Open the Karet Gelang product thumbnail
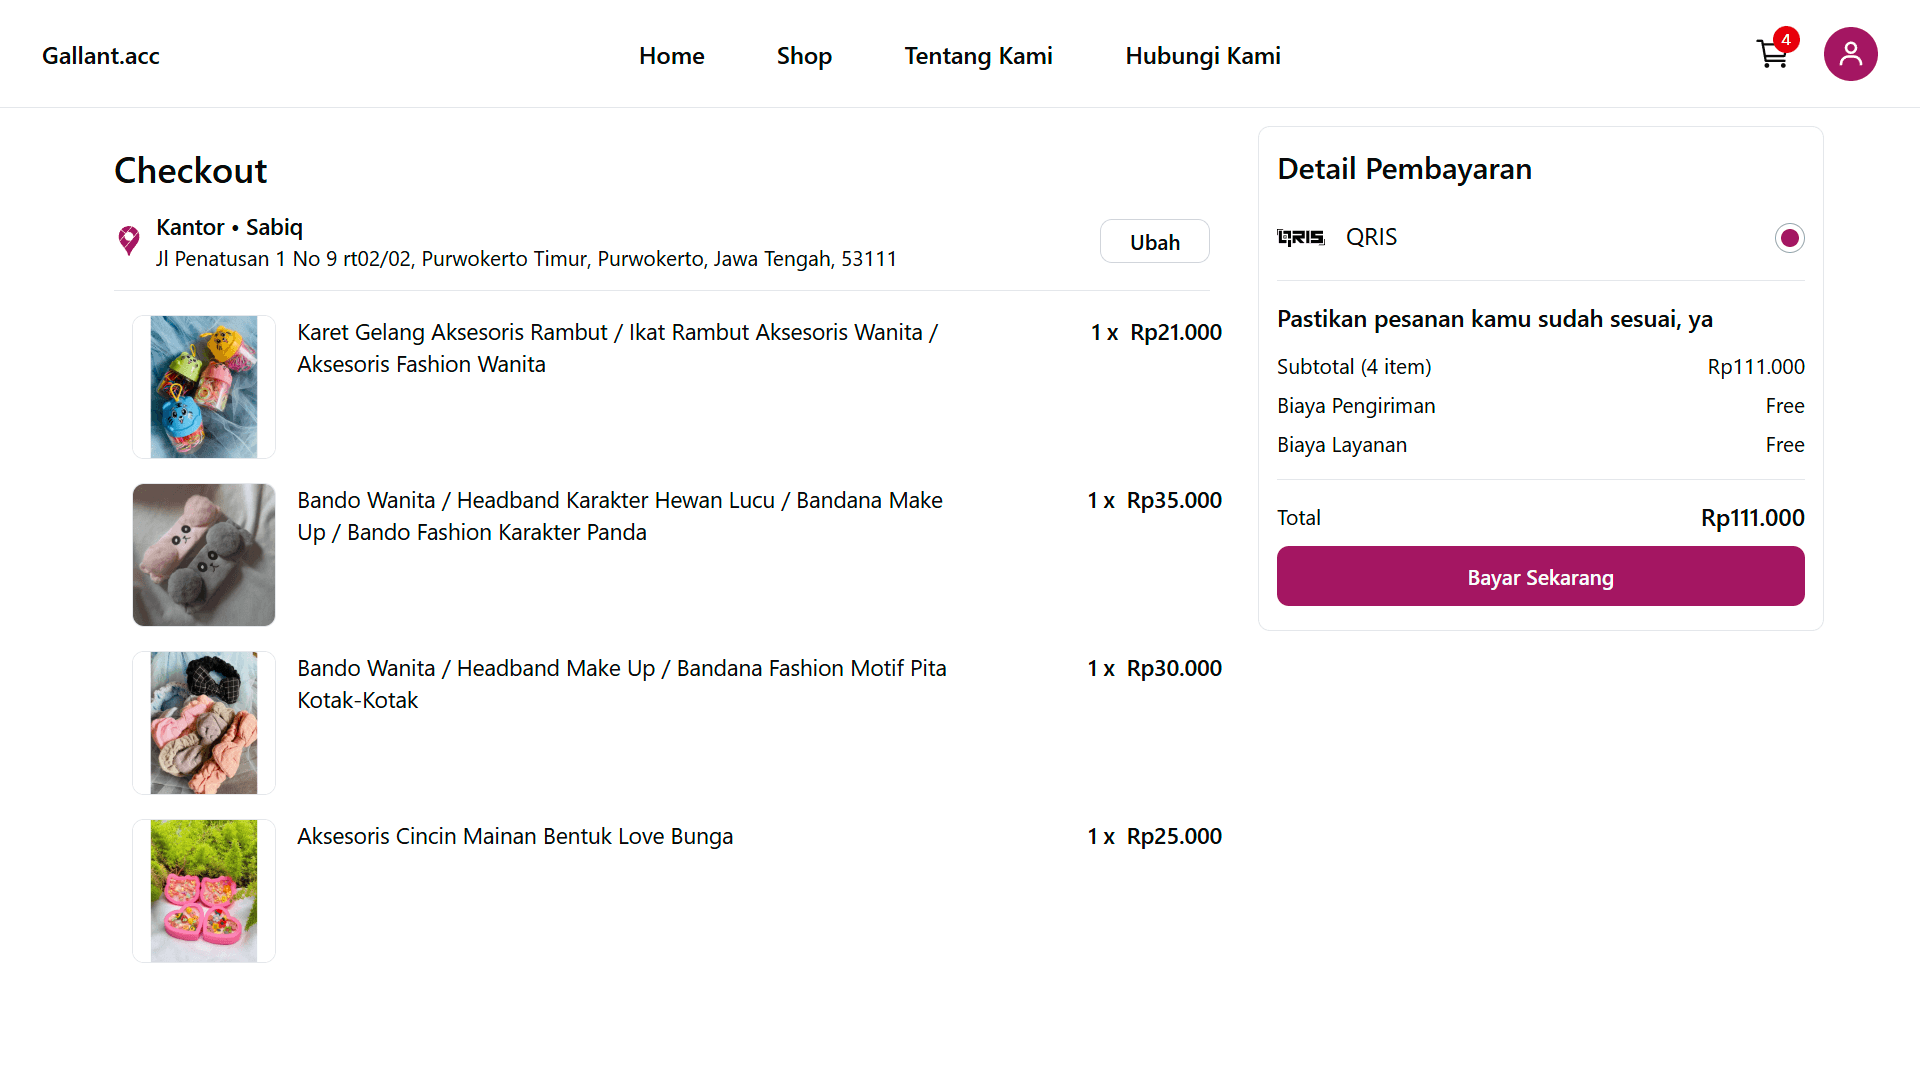1920x1068 pixels. (x=204, y=387)
